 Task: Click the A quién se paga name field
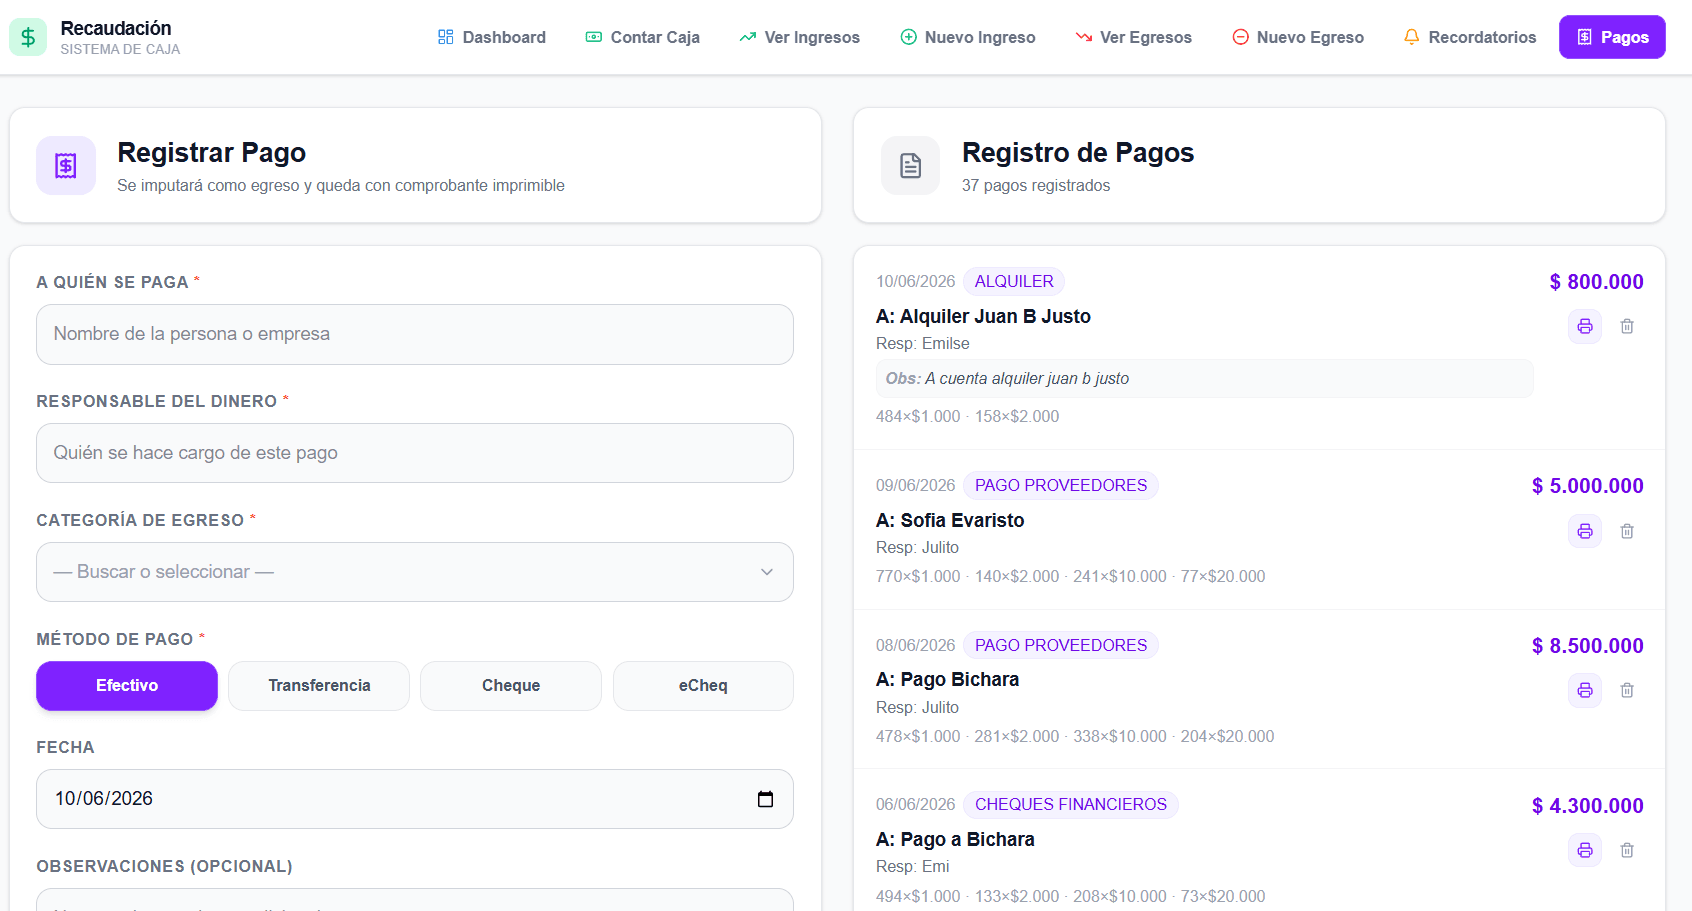415,334
